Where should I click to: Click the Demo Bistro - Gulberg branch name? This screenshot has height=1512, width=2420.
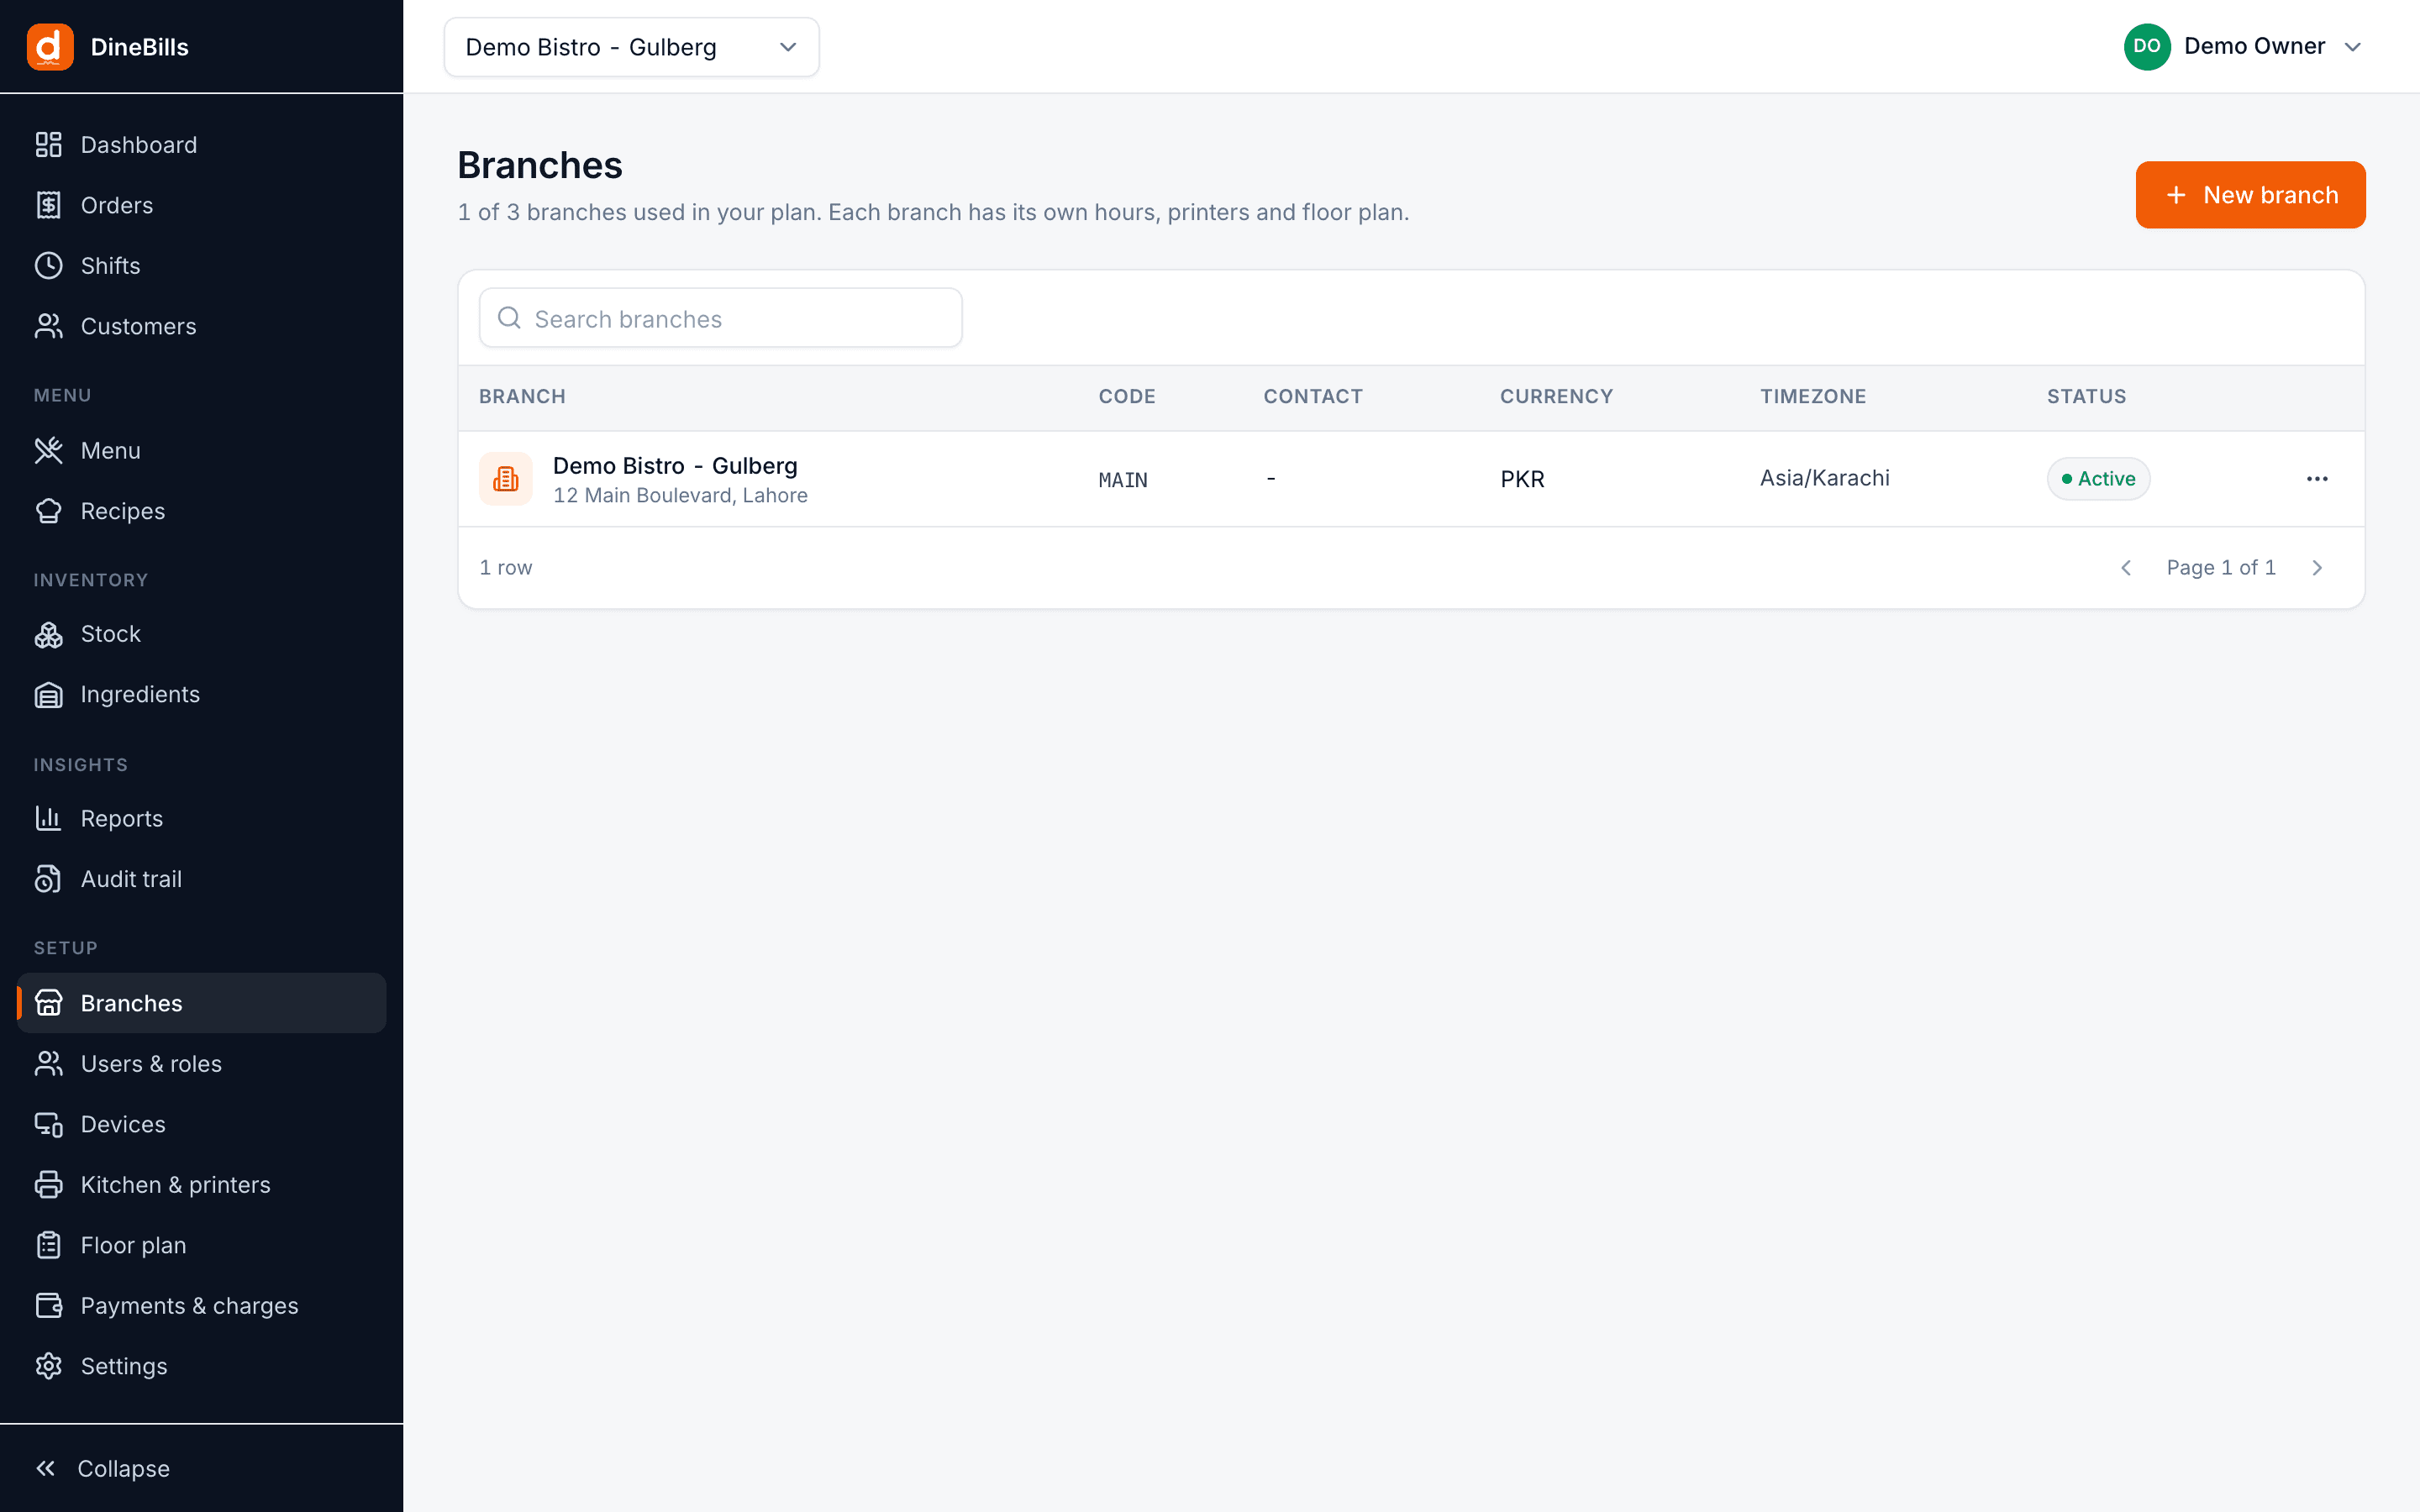click(675, 466)
